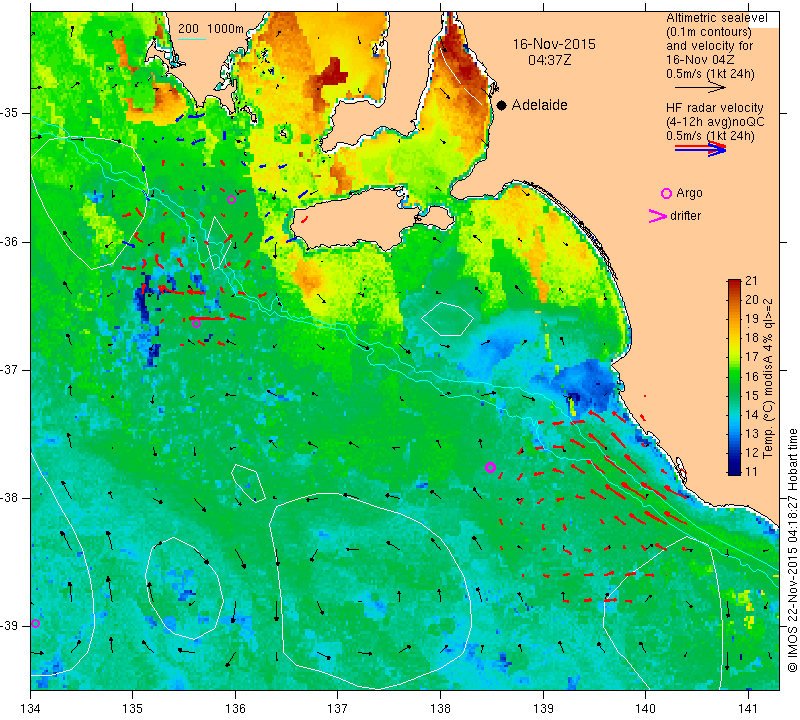
Task: Click the temperature colour bar
Action: click(734, 377)
